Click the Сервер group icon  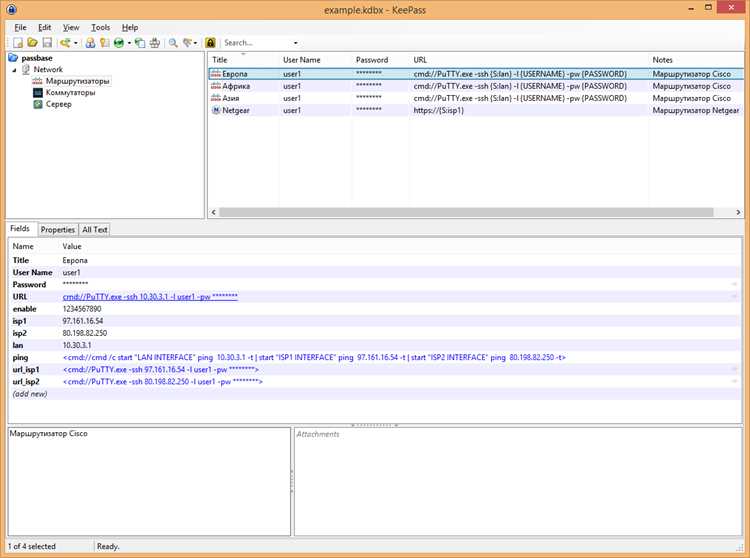pos(38,104)
